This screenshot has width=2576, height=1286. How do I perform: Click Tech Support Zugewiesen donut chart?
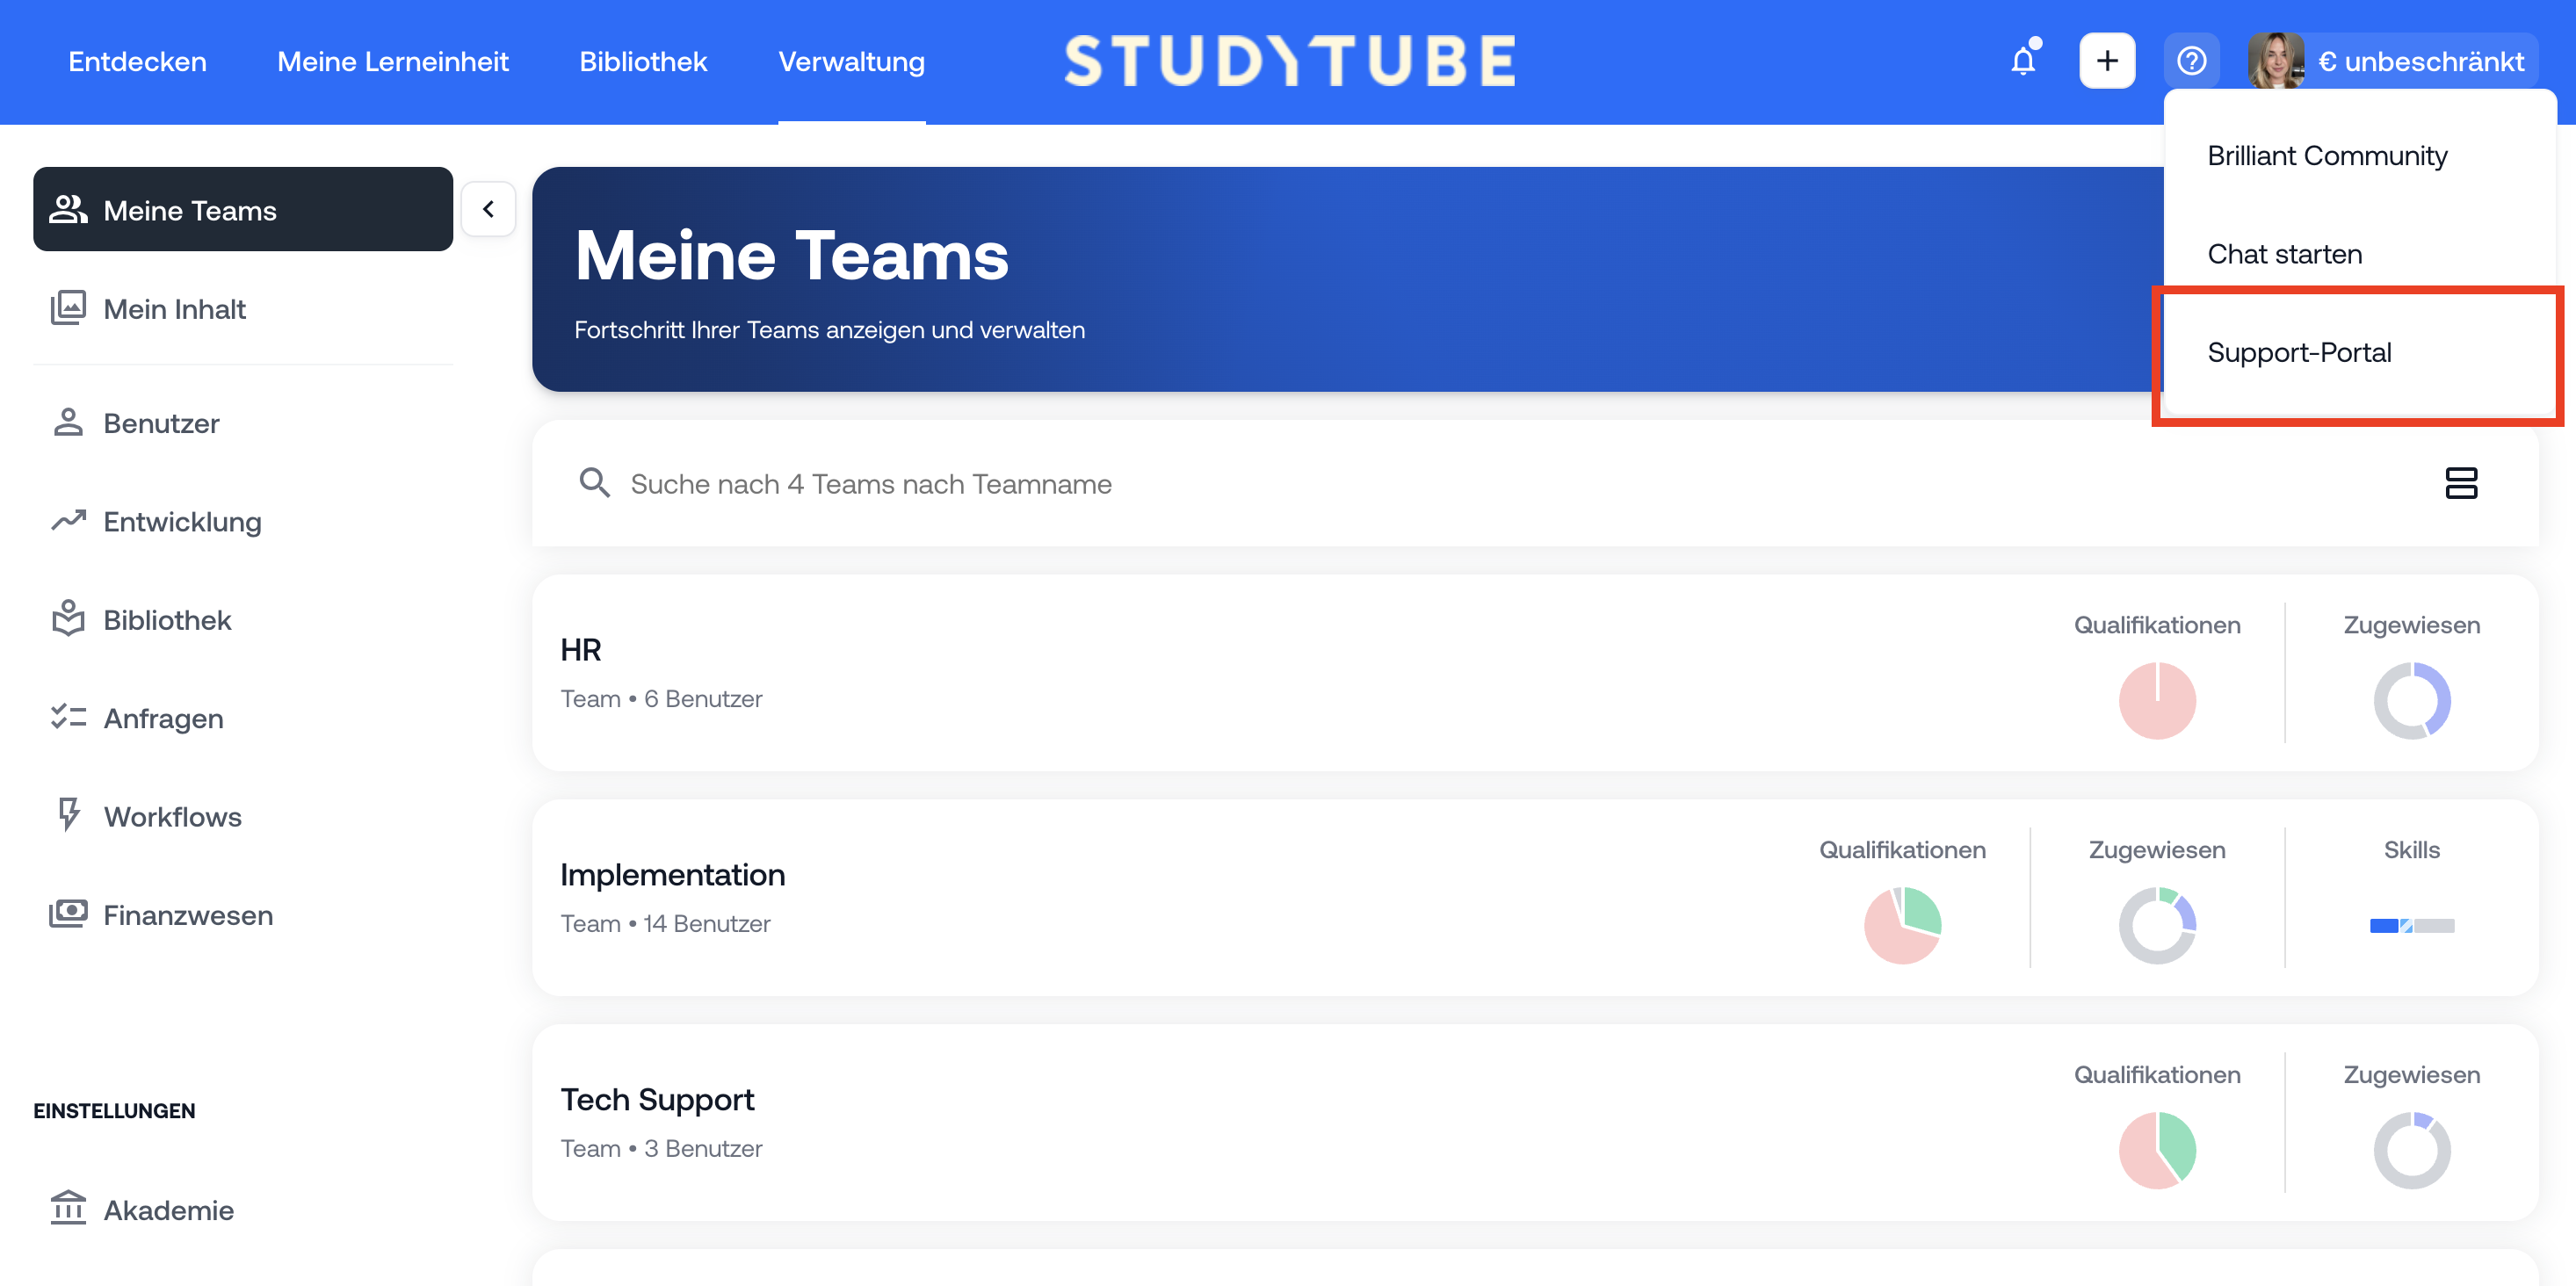[x=2412, y=1150]
